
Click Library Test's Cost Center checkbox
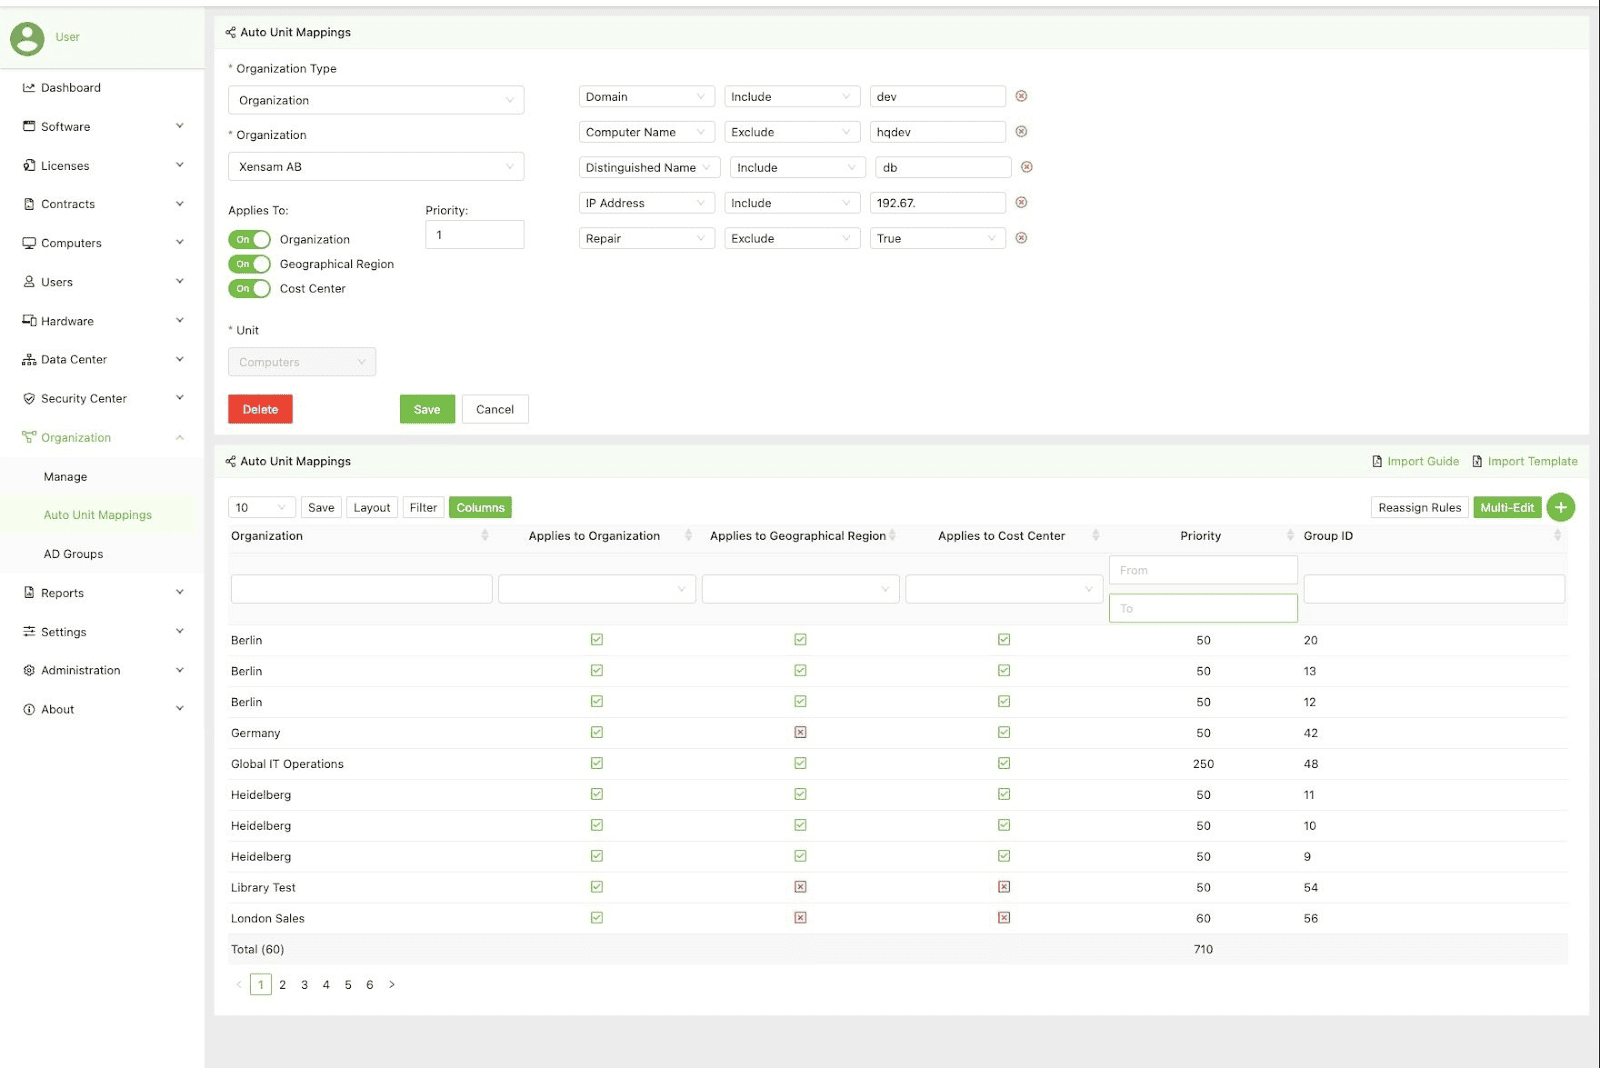(1004, 887)
